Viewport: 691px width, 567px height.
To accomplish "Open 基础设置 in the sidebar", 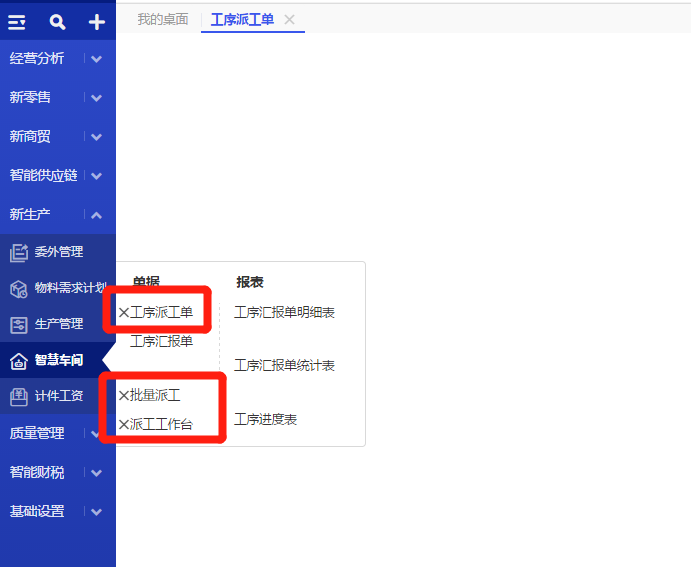I will click(37, 511).
